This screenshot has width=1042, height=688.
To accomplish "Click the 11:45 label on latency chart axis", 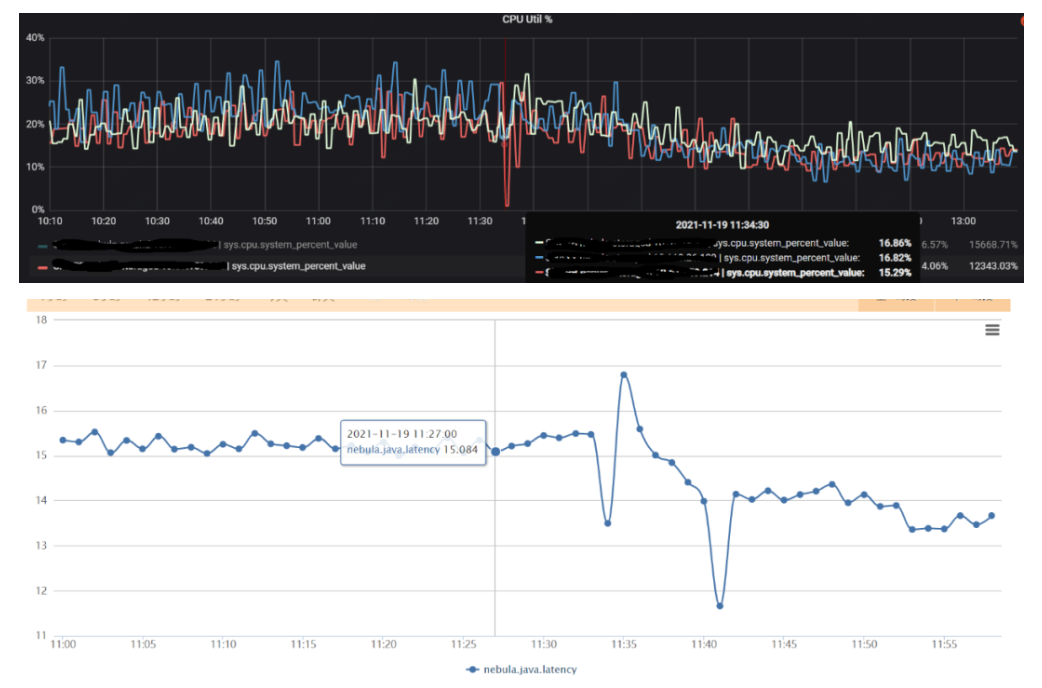I will pos(784,644).
